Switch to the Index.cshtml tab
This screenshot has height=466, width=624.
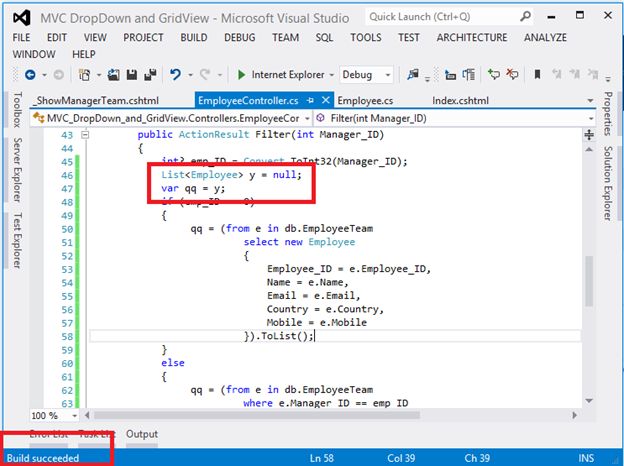pos(460,101)
